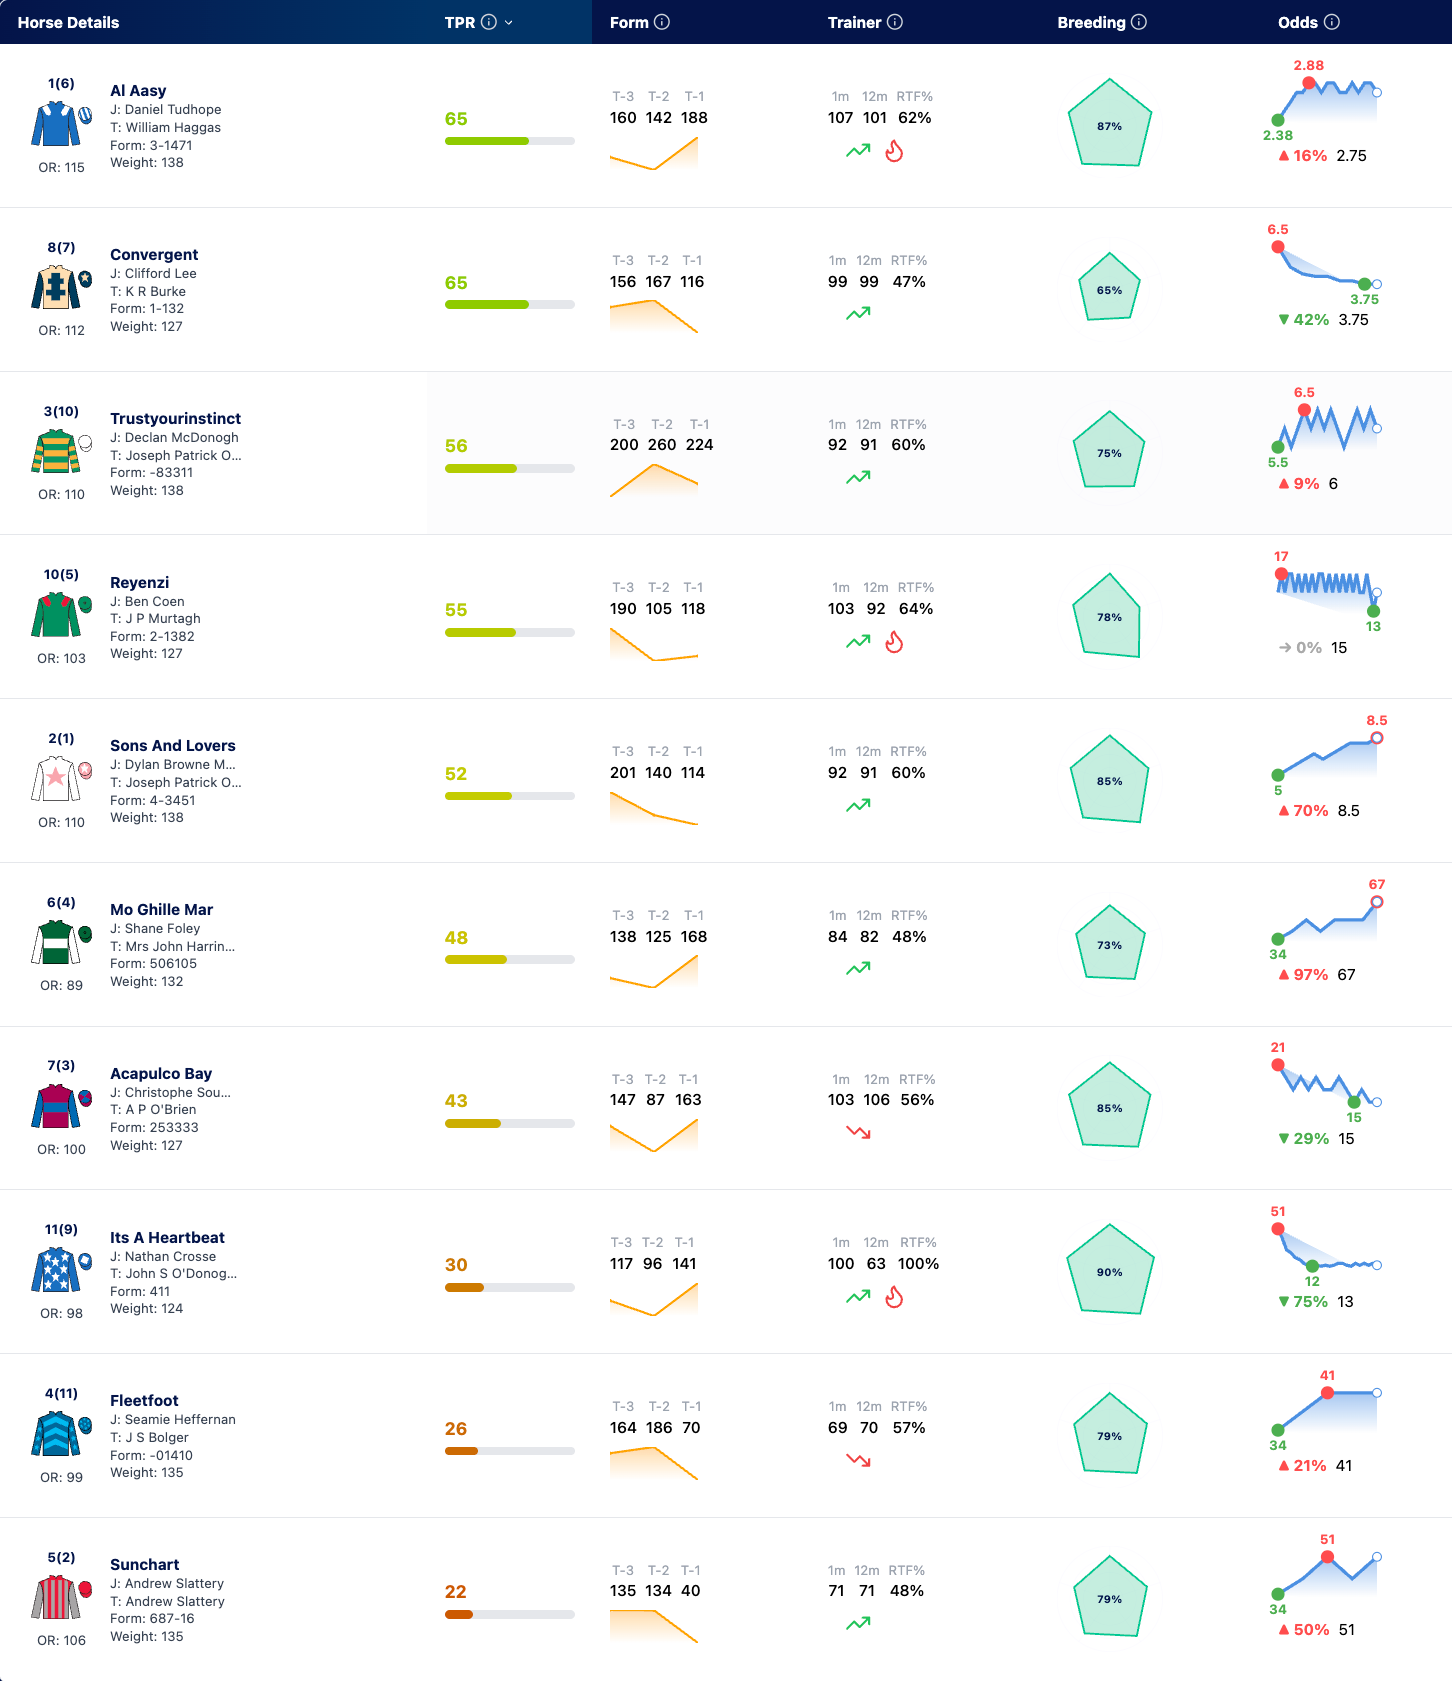Image resolution: width=1452 pixels, height=1681 pixels.
Task: Open the Form column info icon
Action: pyautogui.click(x=662, y=22)
